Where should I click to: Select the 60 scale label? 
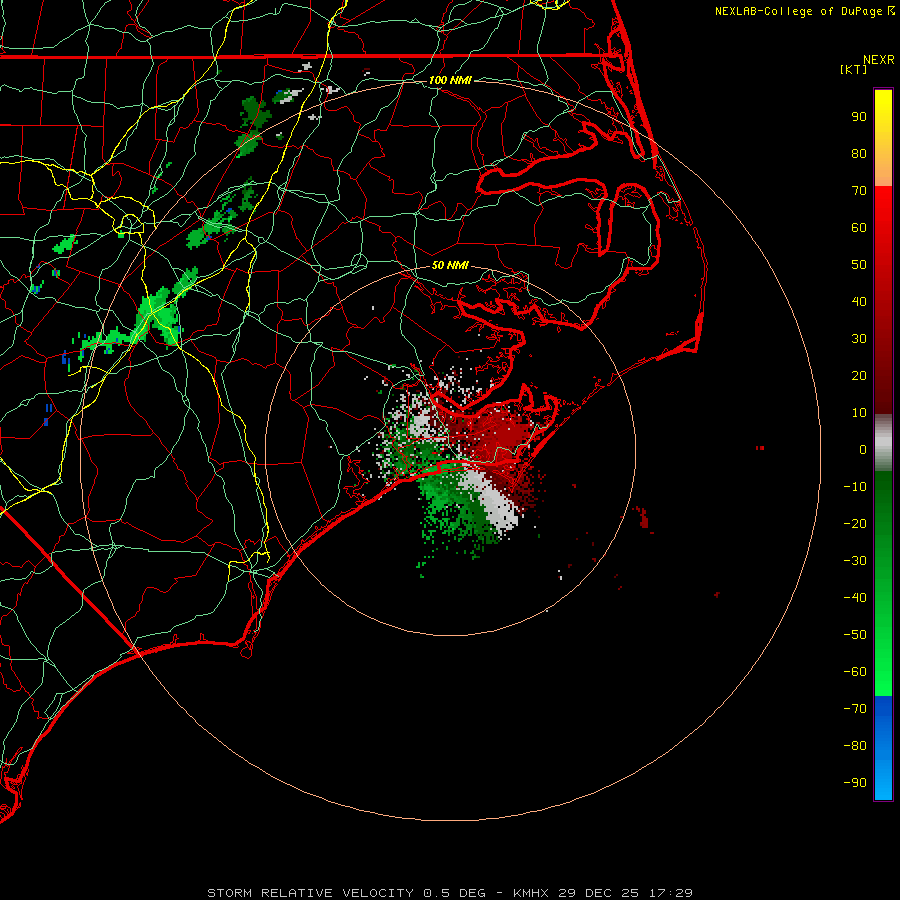(859, 228)
